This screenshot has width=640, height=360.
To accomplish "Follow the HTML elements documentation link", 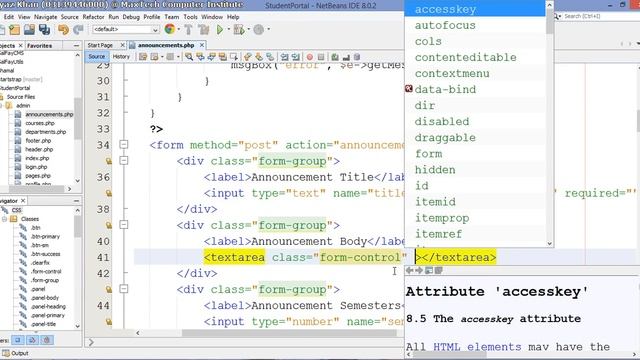I will [x=477, y=347].
